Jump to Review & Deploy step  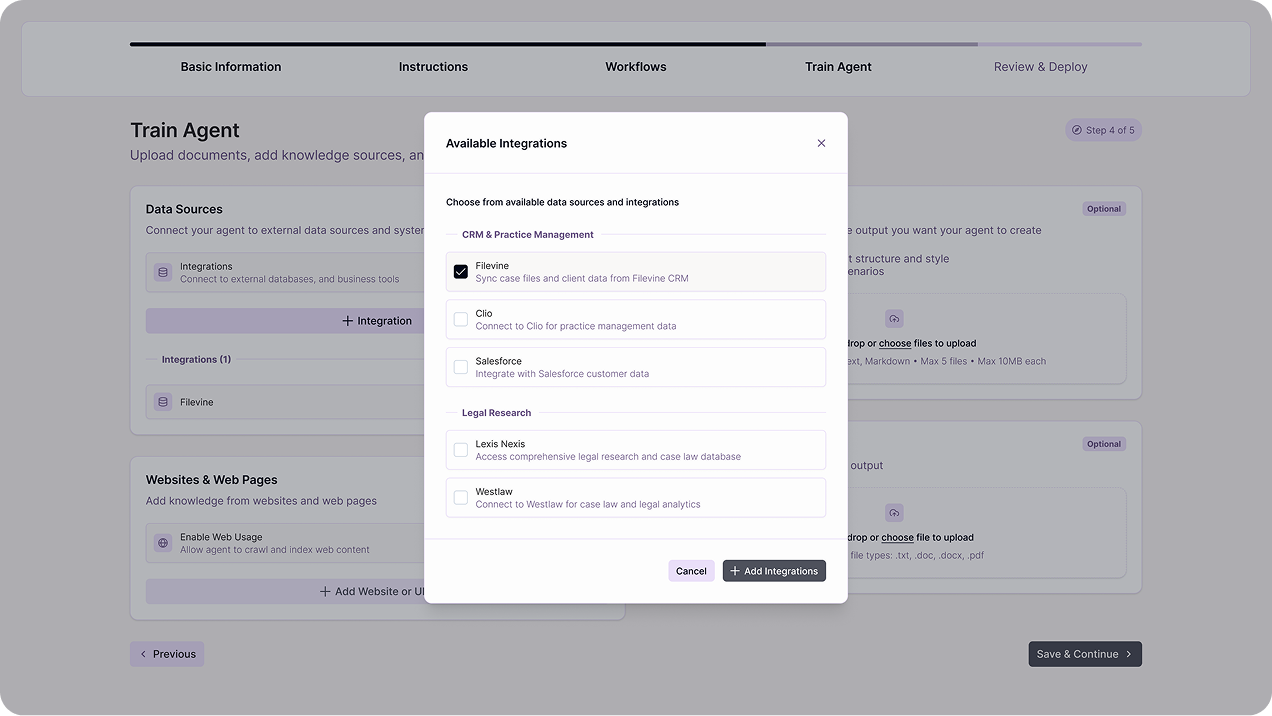1040,67
